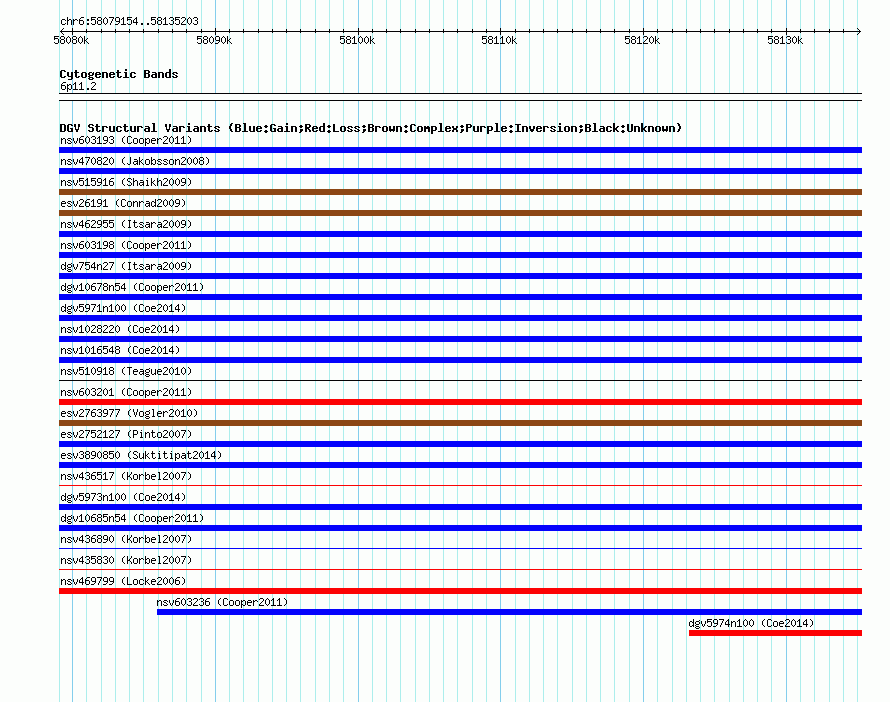
Task: Click the red bar under nsv469799
Action: point(460,591)
